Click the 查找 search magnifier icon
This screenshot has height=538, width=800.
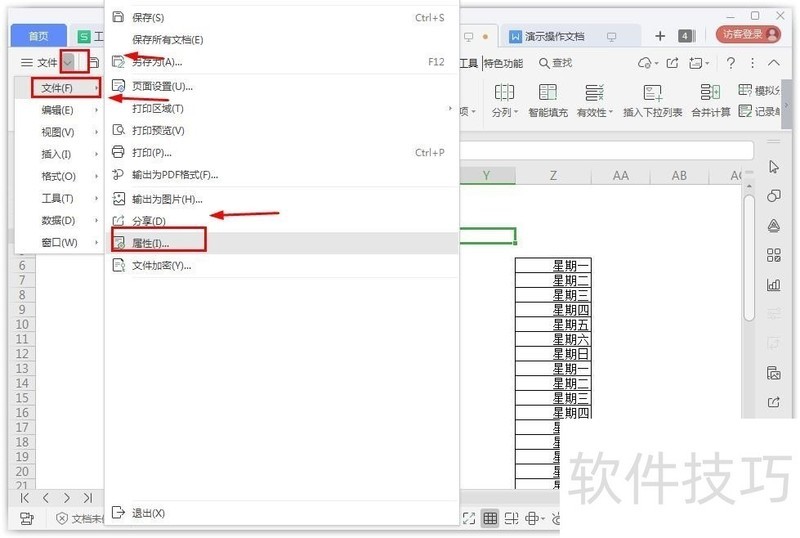[544, 63]
